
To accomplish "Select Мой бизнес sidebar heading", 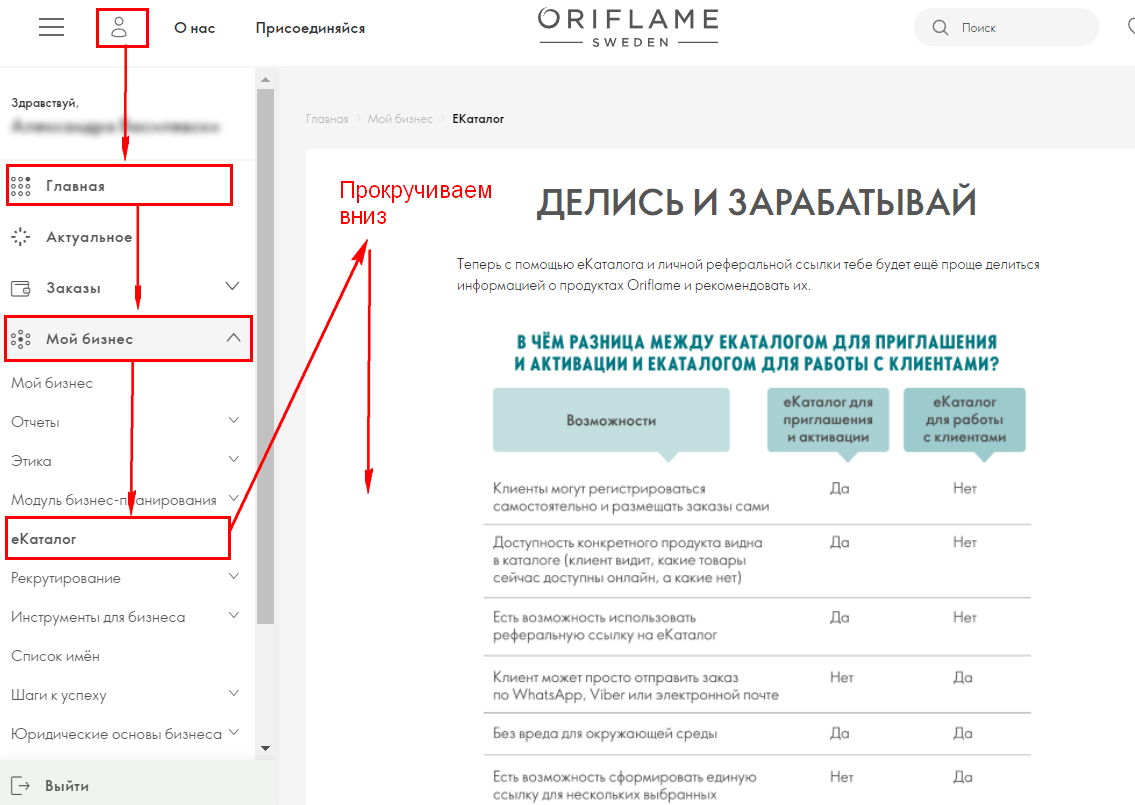I will tap(90, 339).
